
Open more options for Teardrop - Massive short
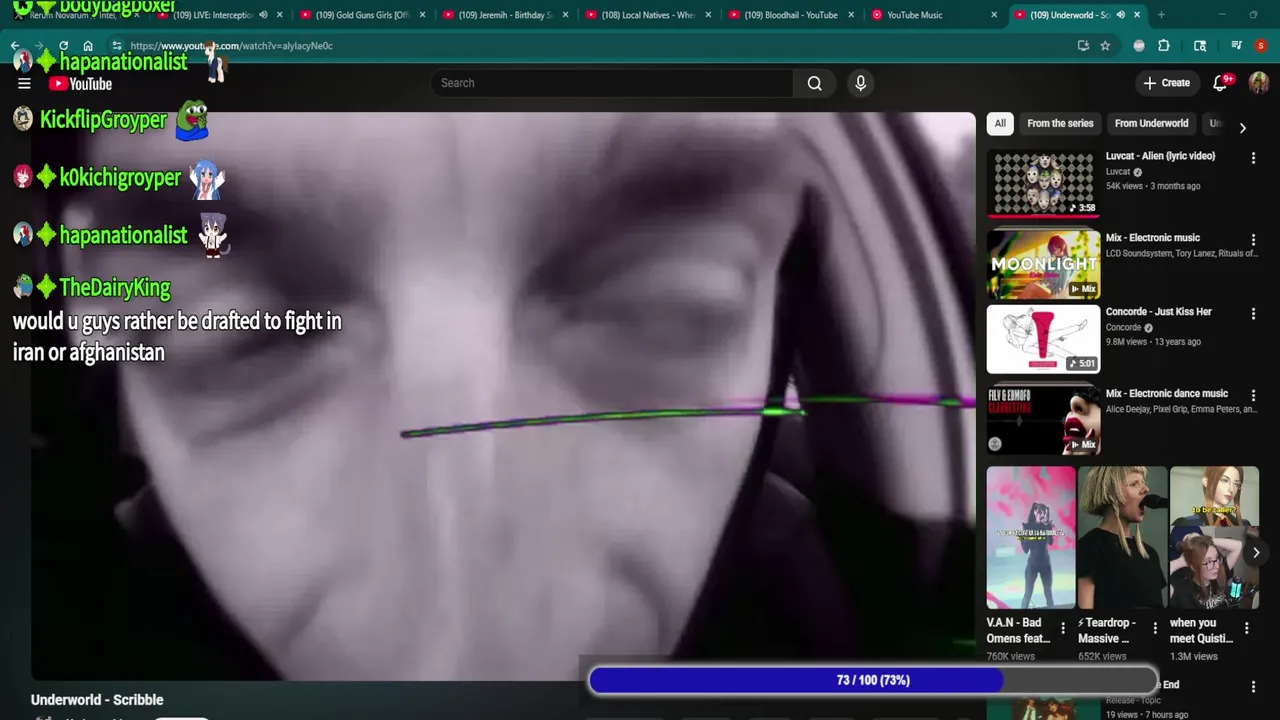[x=1155, y=628]
